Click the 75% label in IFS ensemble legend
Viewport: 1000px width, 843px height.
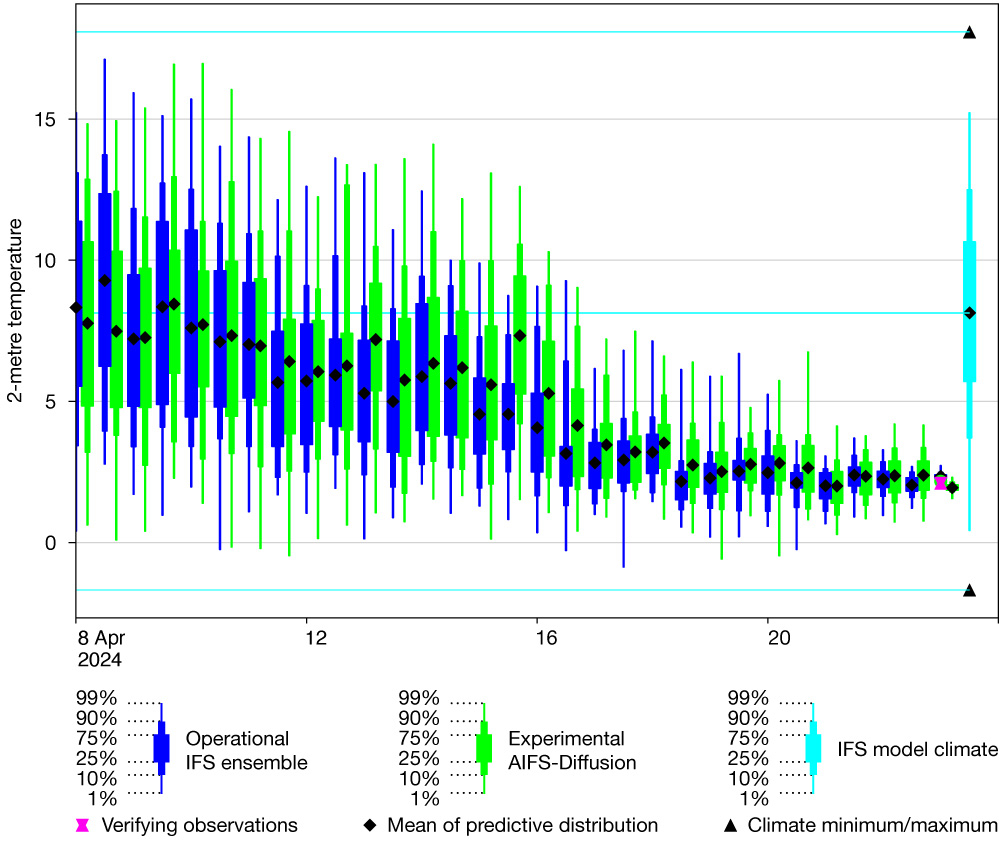[x=96, y=738]
